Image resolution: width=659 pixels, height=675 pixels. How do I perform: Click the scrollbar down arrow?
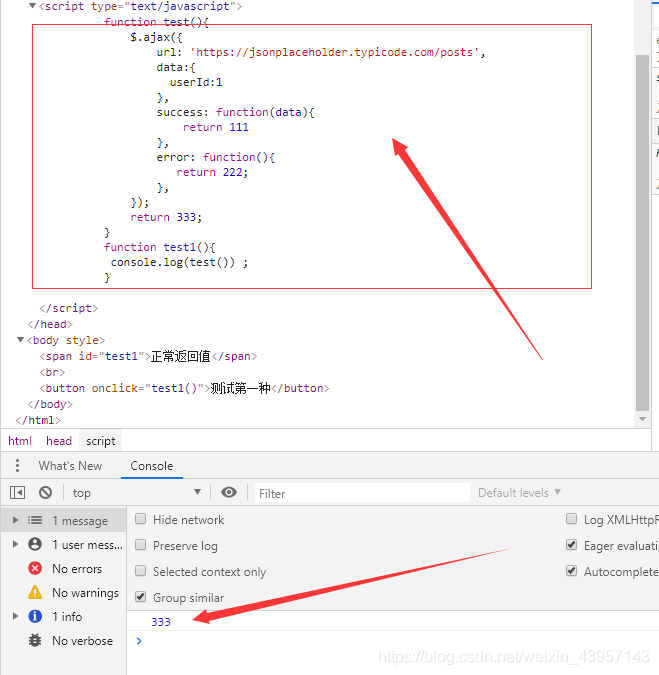coord(642,419)
